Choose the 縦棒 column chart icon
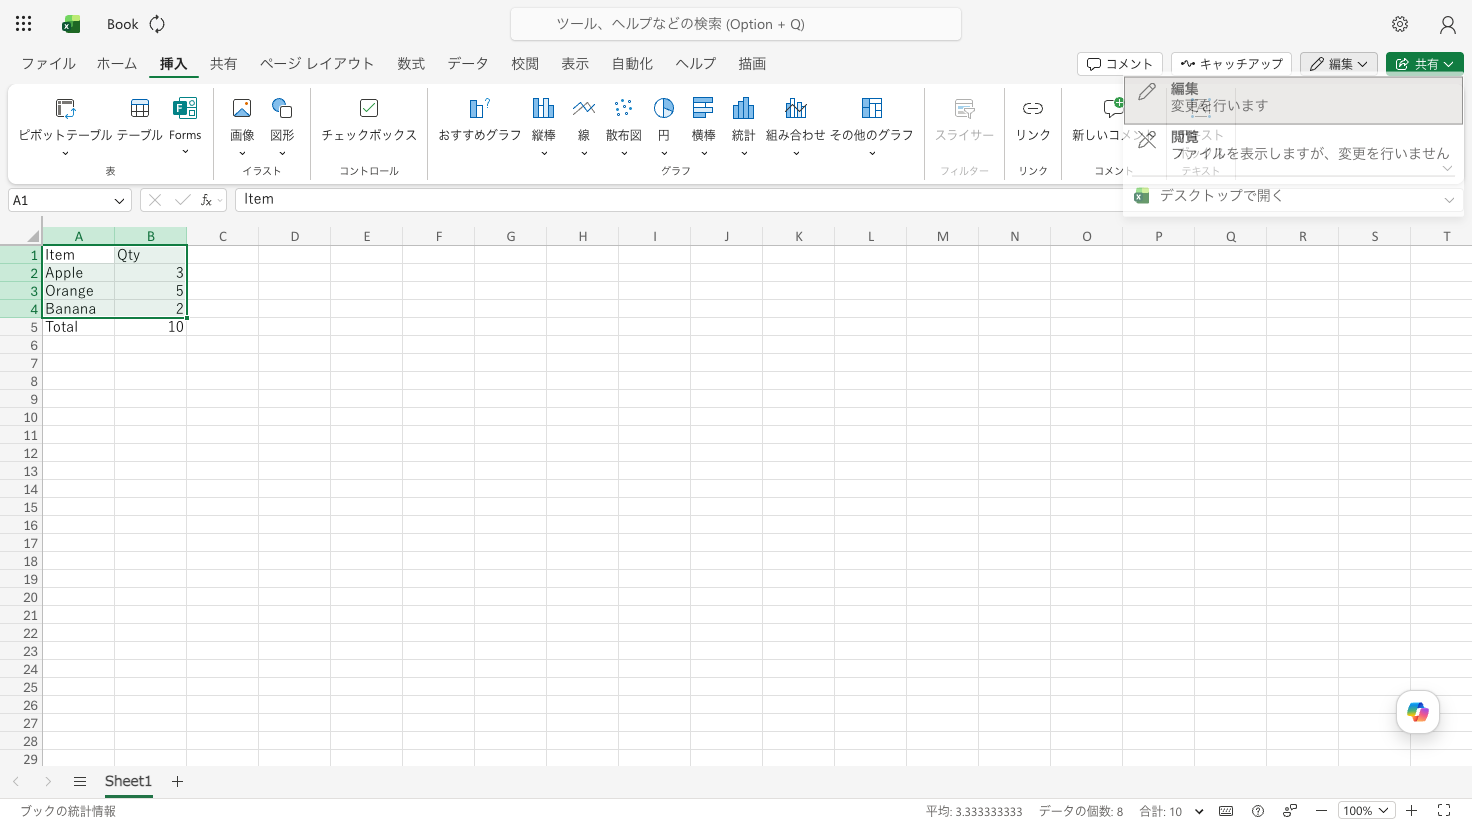The height and width of the screenshot is (821, 1472). tap(543, 108)
